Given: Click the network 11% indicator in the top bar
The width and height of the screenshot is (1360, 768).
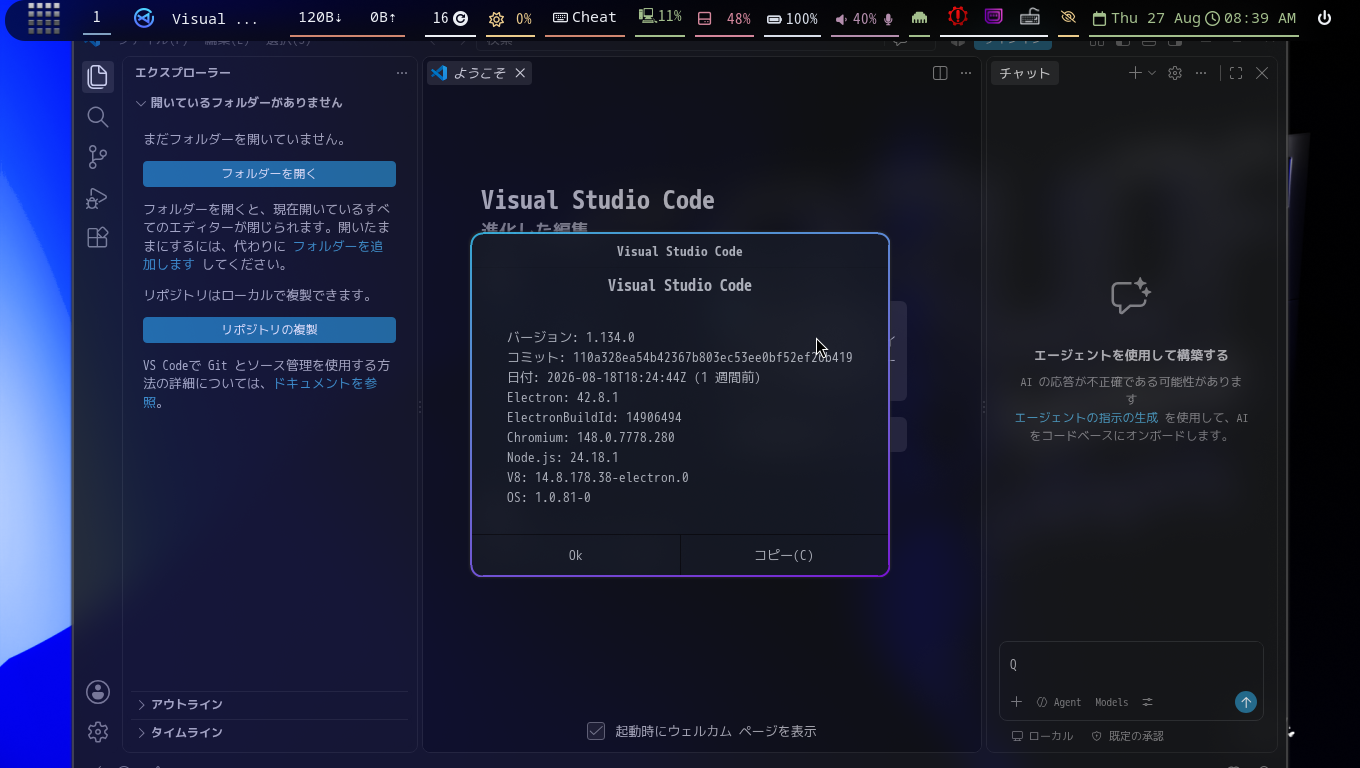Looking at the screenshot, I should pos(659,18).
